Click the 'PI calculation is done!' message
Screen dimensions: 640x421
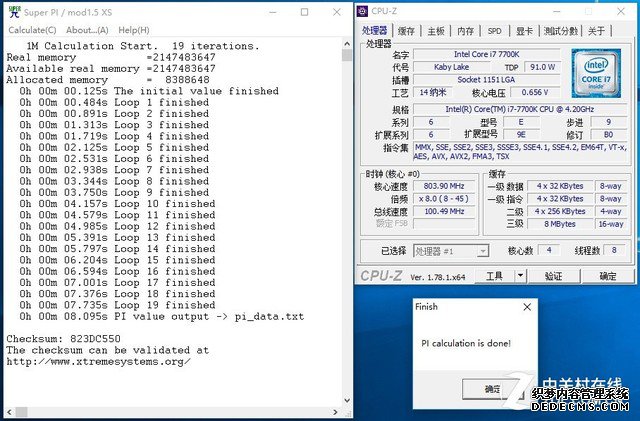466,343
